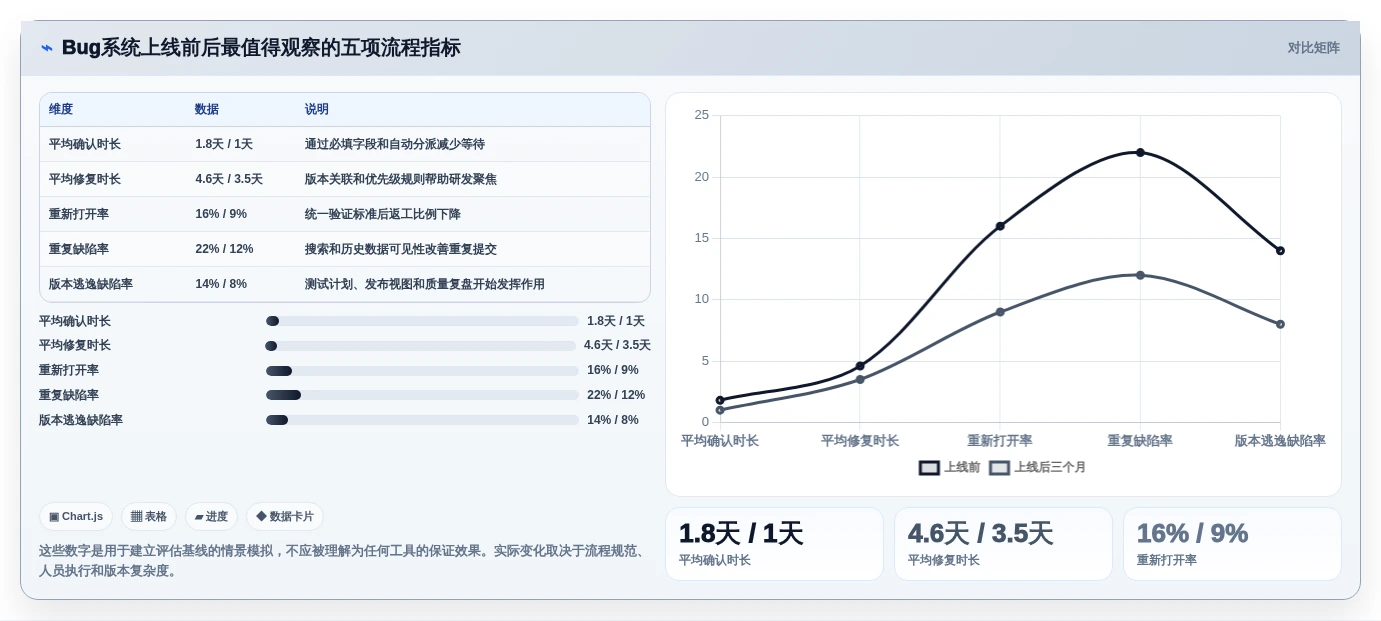Click the 重复缺陷率 progress bar
Screen dimensions: 1381x621
[422, 395]
